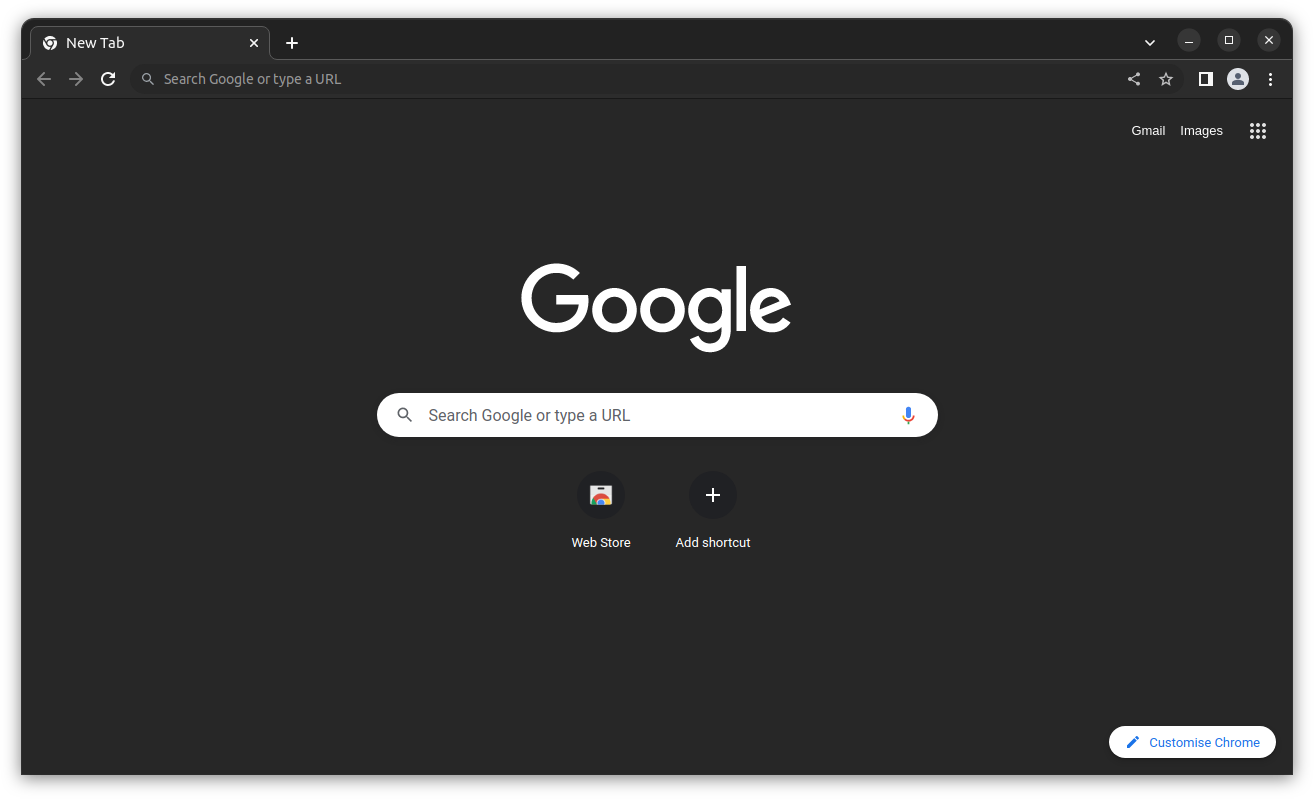The image size is (1314, 799).
Task: Click the back navigation arrow
Action: [x=44, y=79]
